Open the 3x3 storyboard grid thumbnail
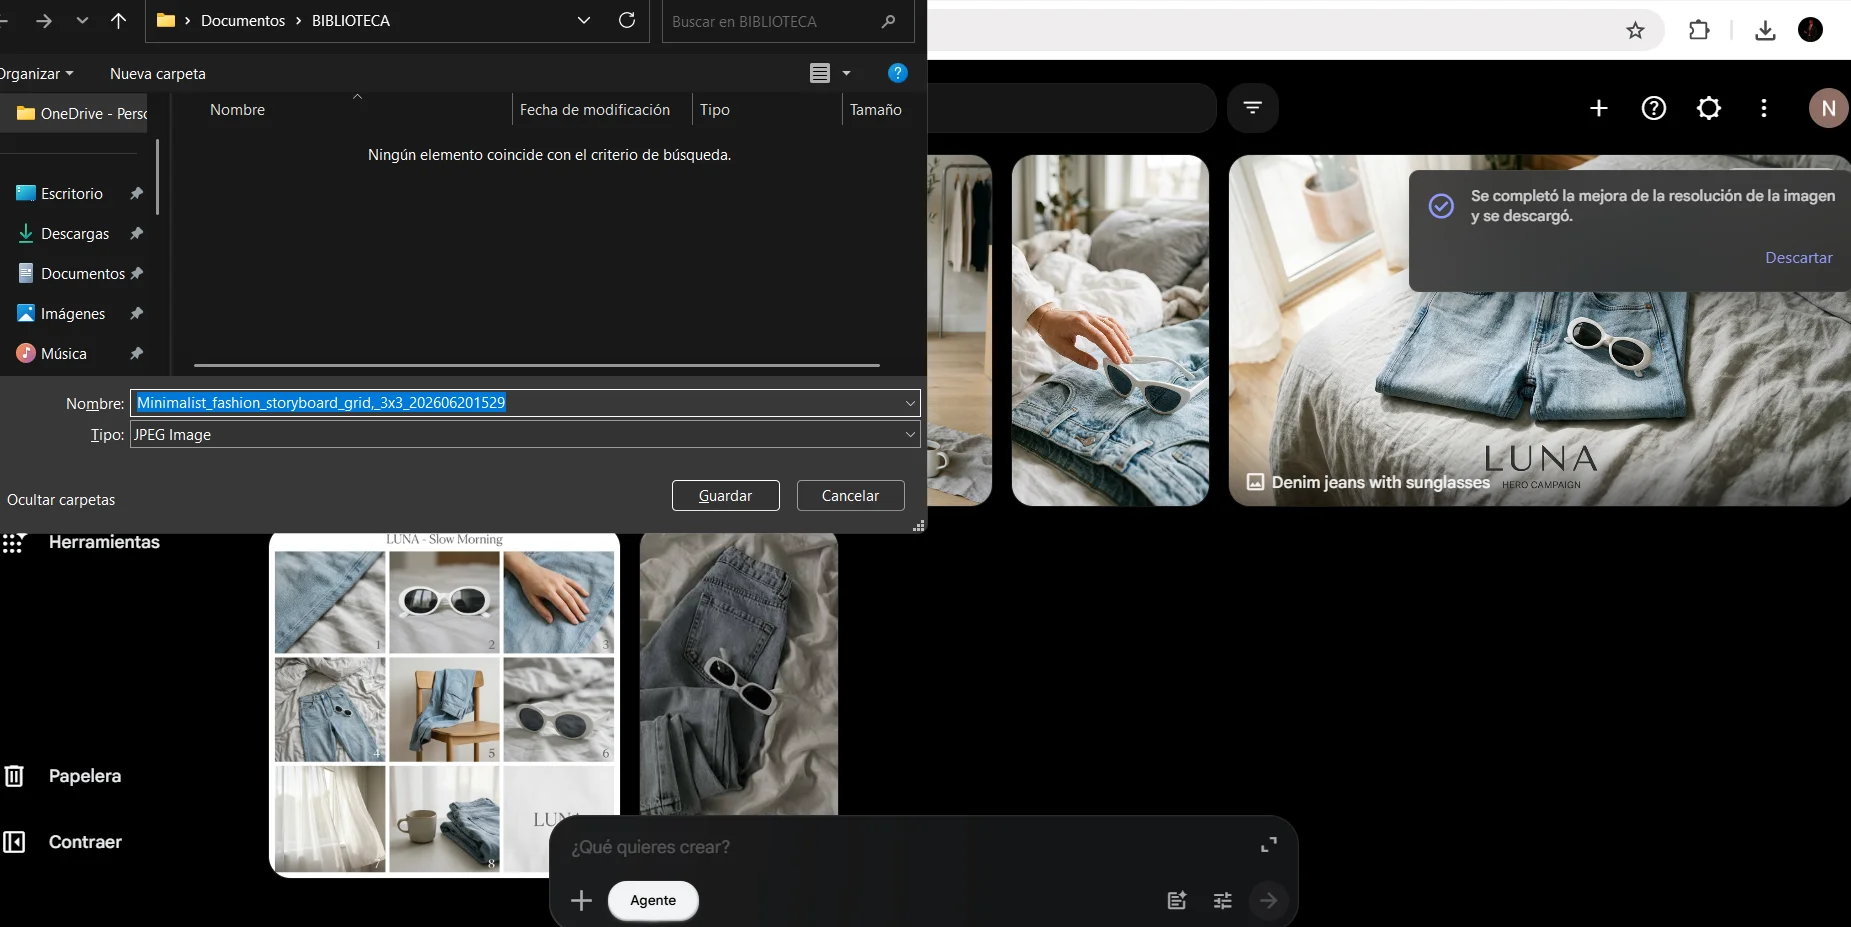 click(x=445, y=704)
